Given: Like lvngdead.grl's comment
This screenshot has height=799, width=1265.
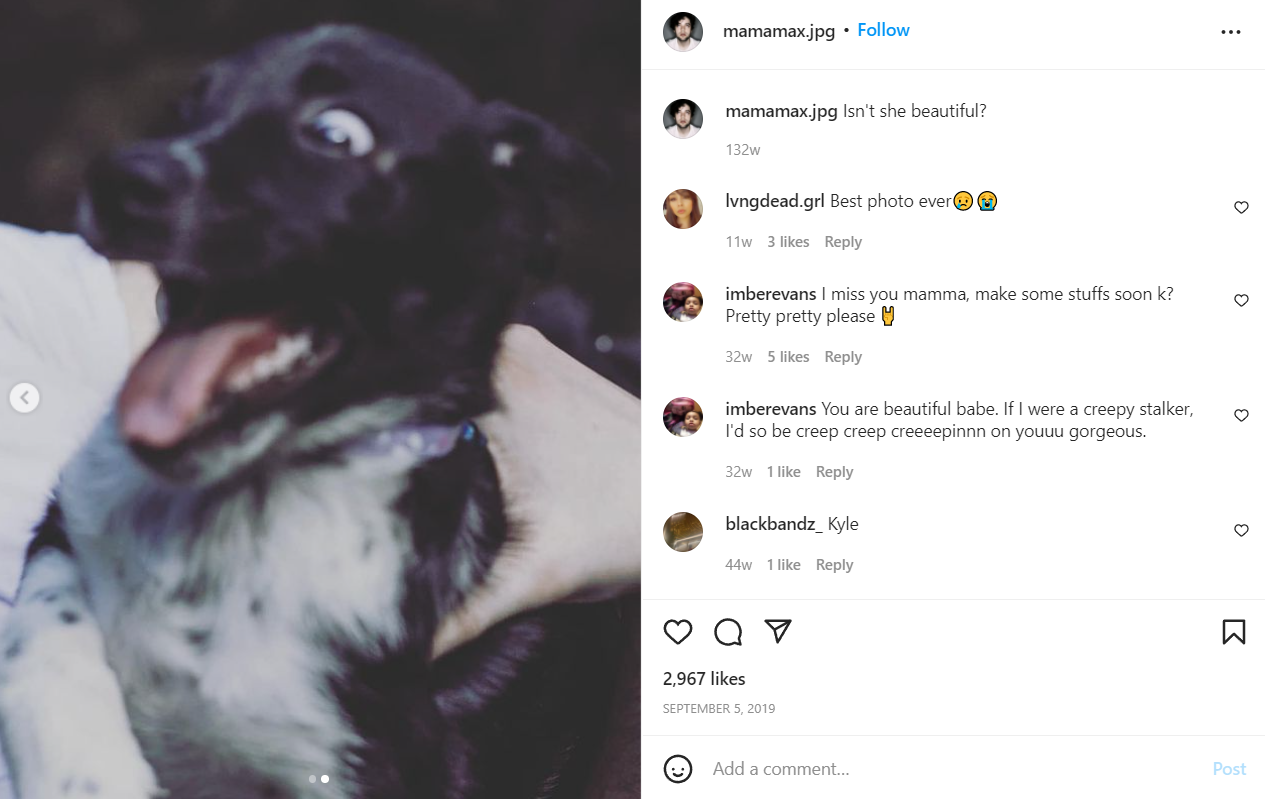Looking at the screenshot, I should point(1241,208).
